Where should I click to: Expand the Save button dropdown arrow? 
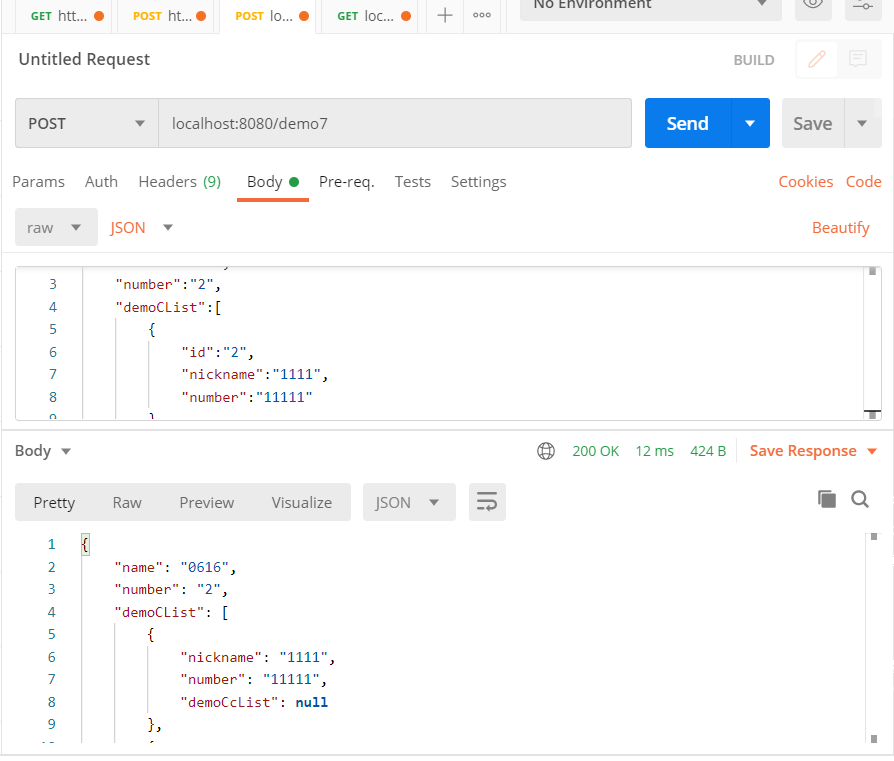pyautogui.click(x=862, y=123)
